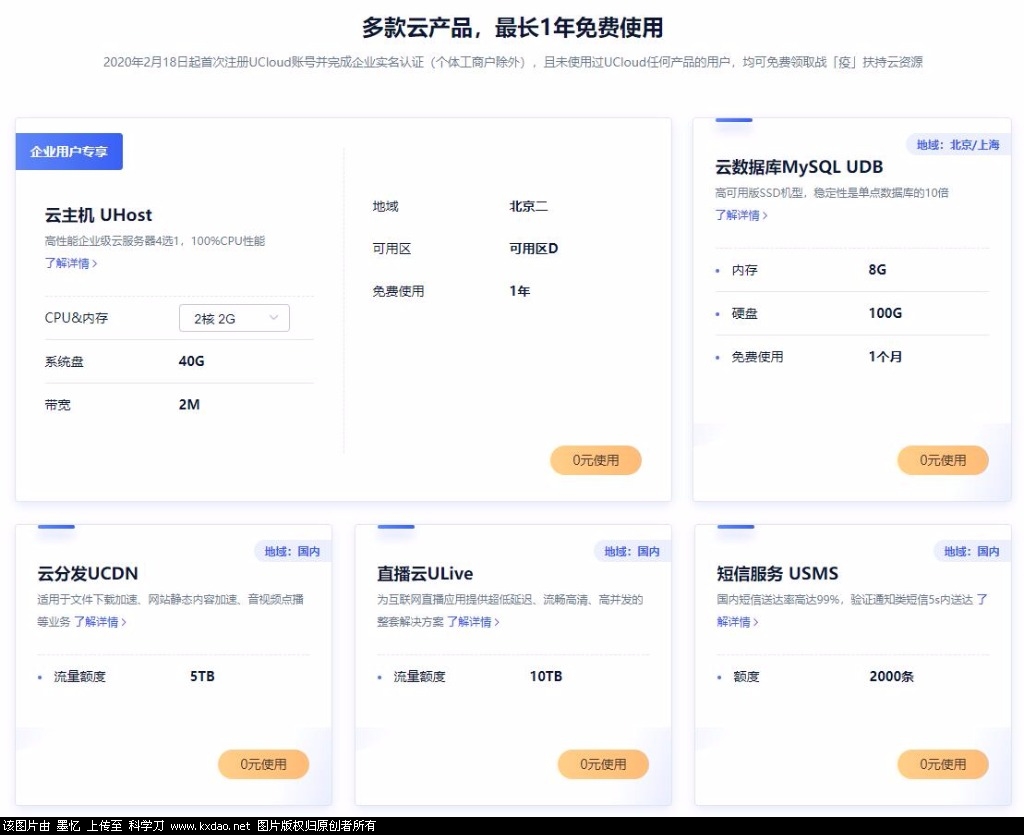The height and width of the screenshot is (835, 1024).
Task: Click 0元使用 button for 云数据库MySQL UDB
Action: [942, 460]
